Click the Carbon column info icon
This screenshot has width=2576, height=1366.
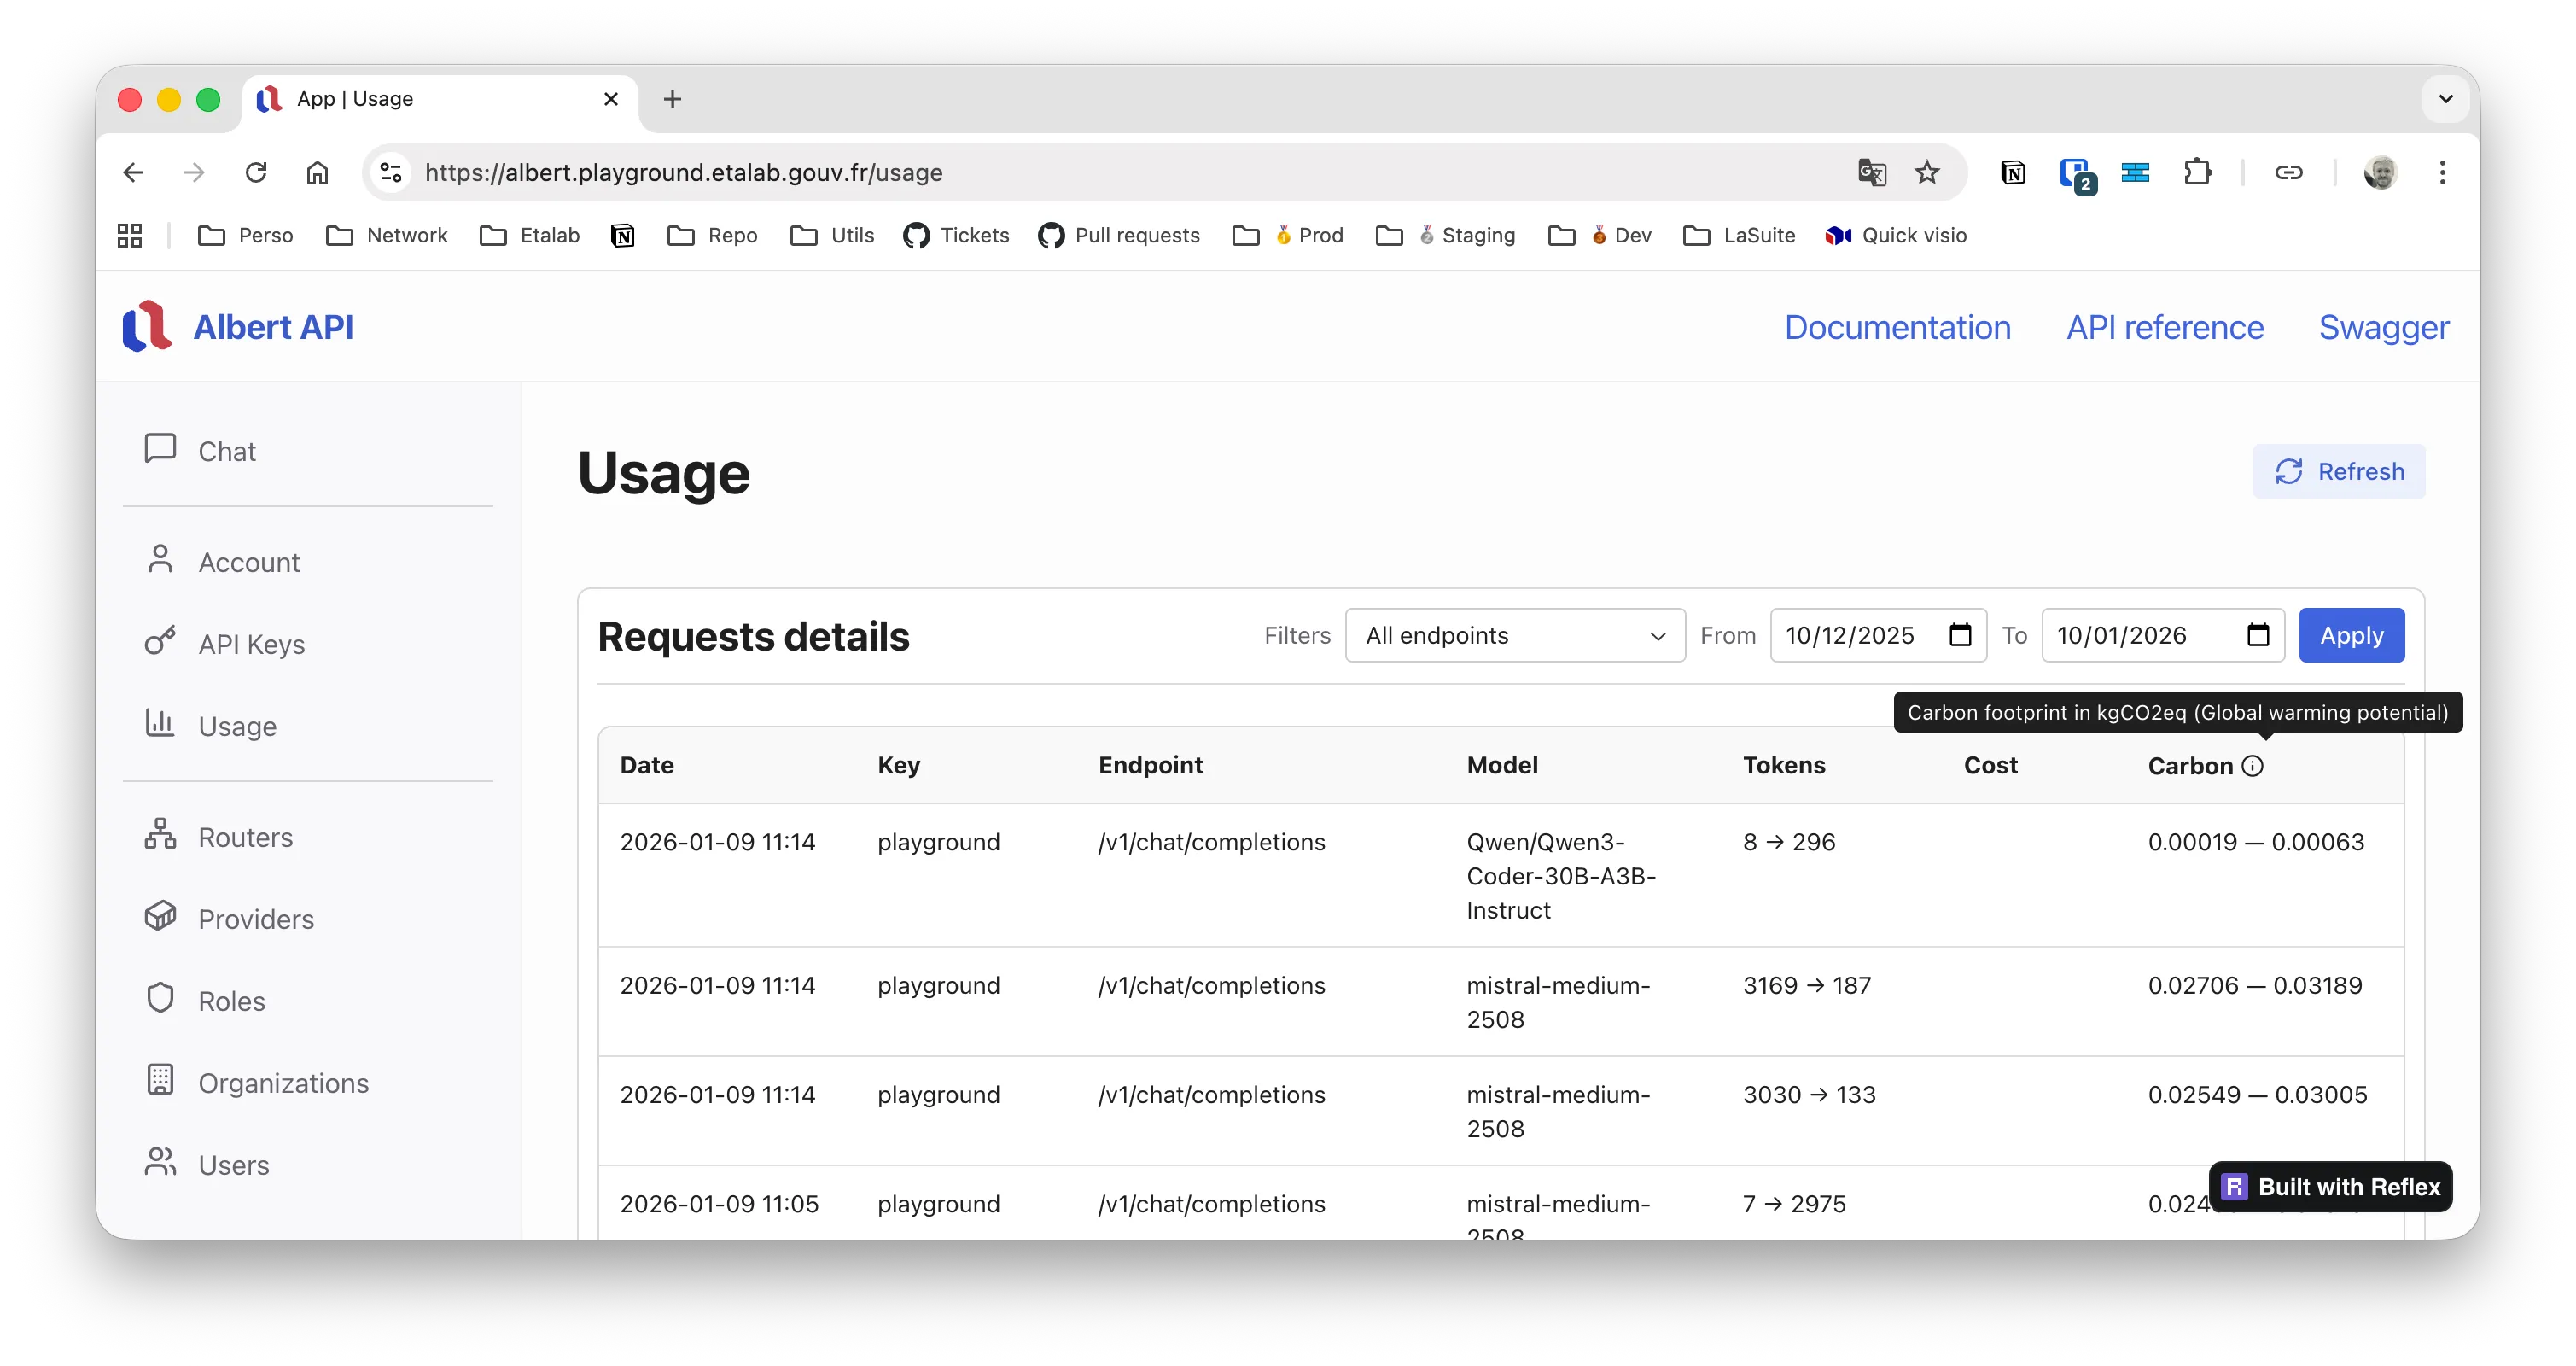point(2253,766)
